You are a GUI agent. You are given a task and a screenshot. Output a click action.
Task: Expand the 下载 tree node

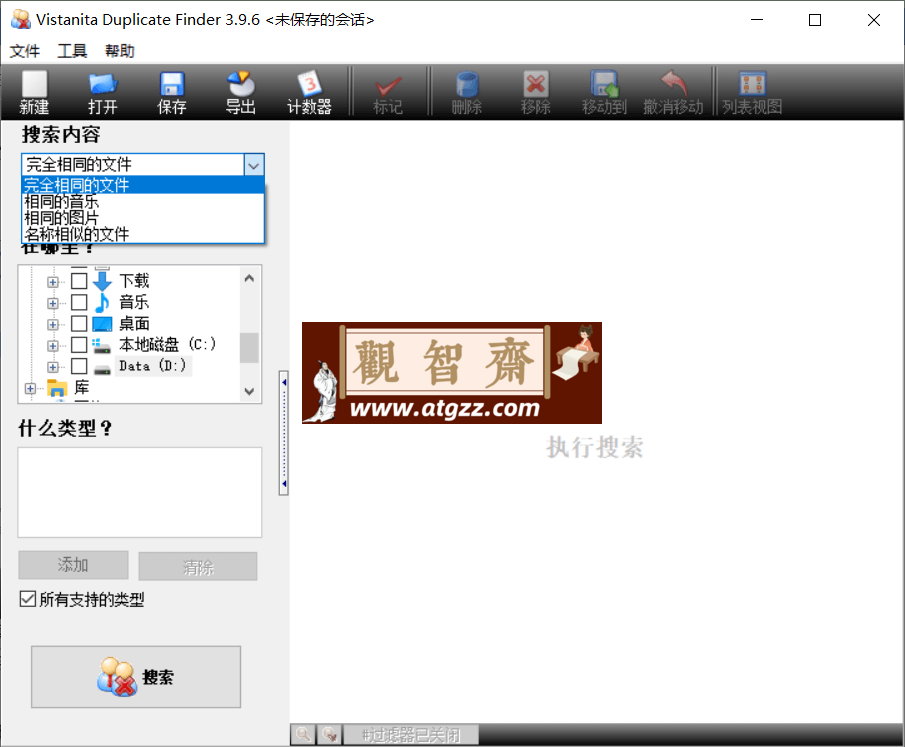53,282
